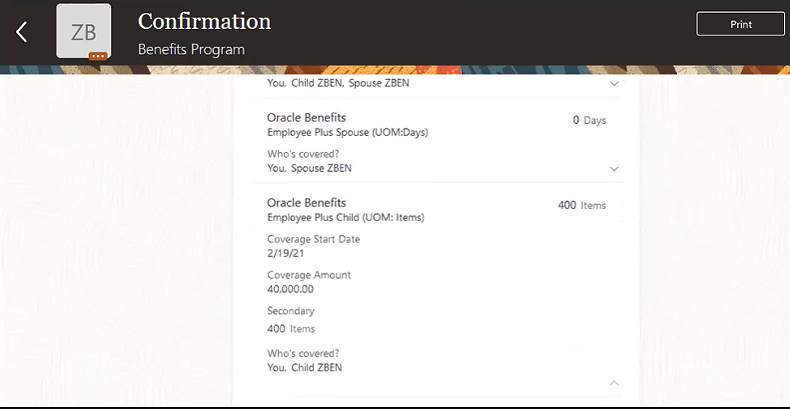
Task: Click 'Who's covered?' label above Spouse ZBEN
Action: tap(303, 154)
